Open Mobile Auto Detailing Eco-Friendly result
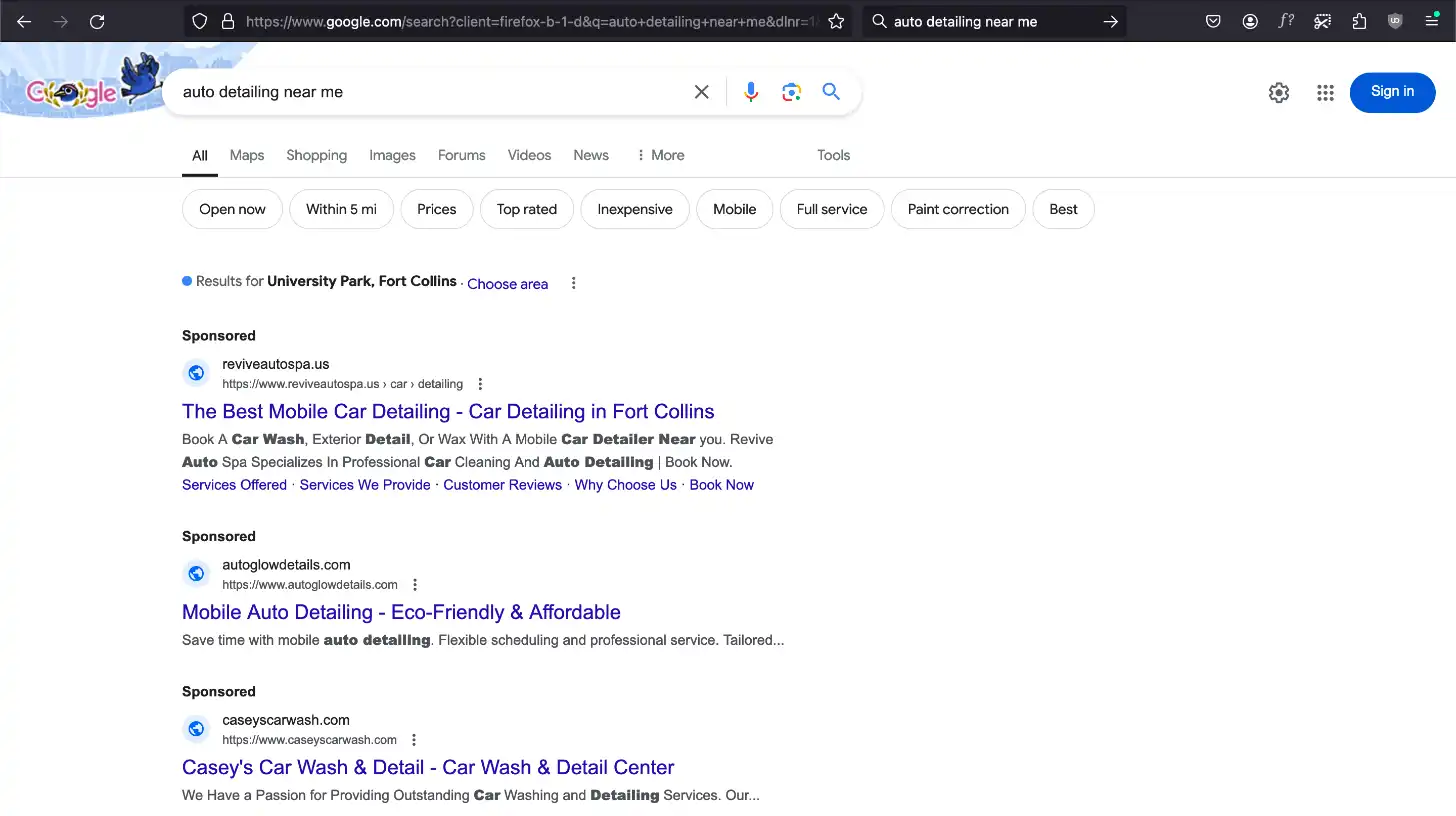Image resolution: width=1456 pixels, height=816 pixels. point(401,612)
